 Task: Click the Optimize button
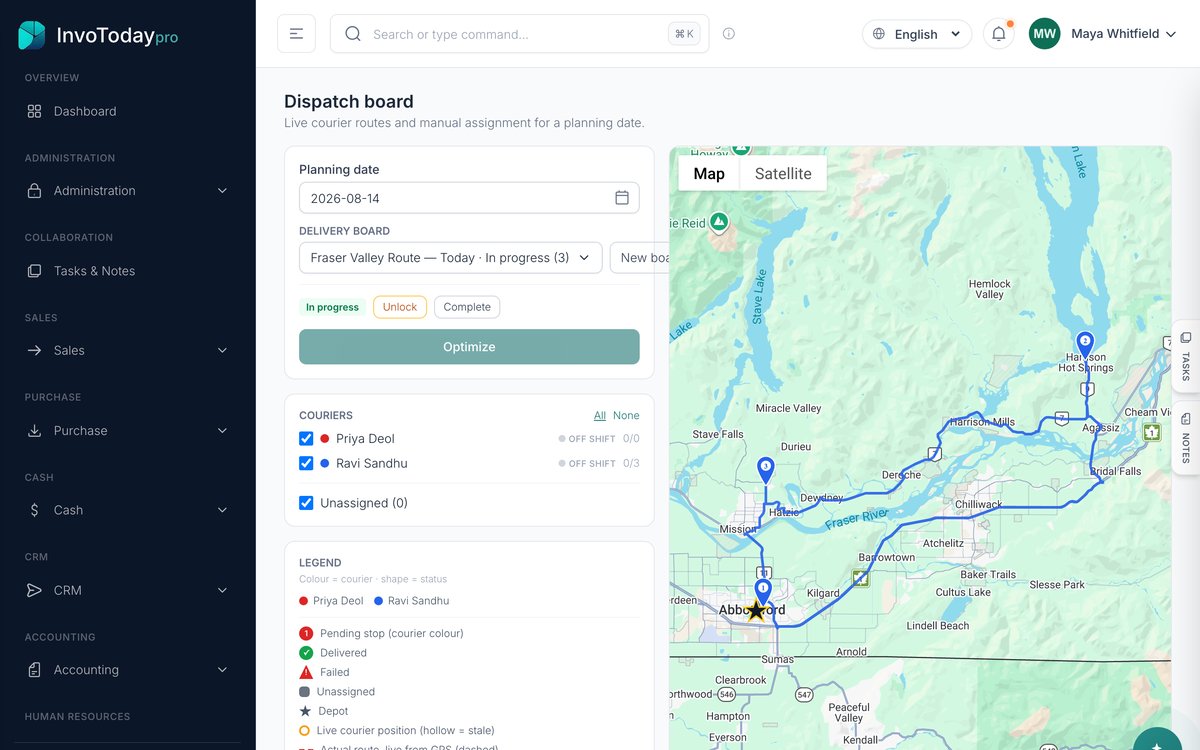click(x=469, y=347)
